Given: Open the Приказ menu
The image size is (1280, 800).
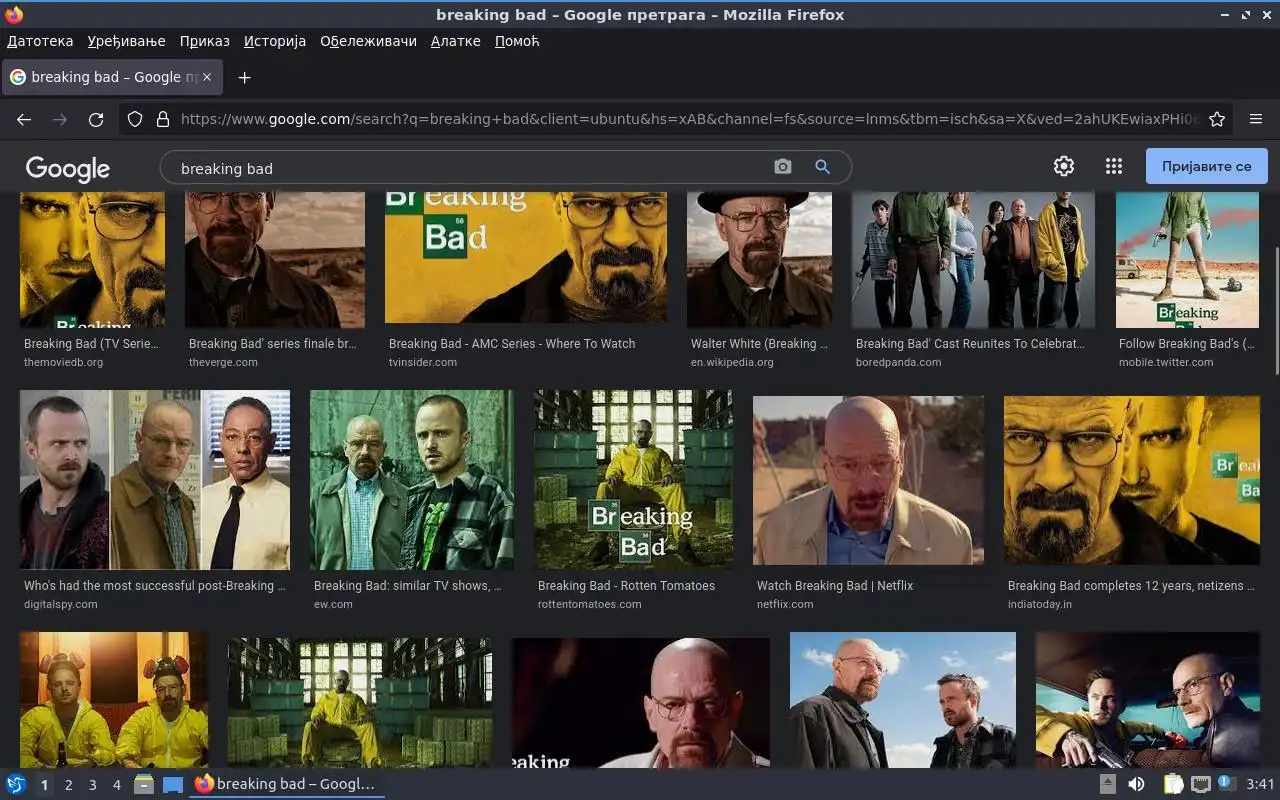Looking at the screenshot, I should click(205, 41).
